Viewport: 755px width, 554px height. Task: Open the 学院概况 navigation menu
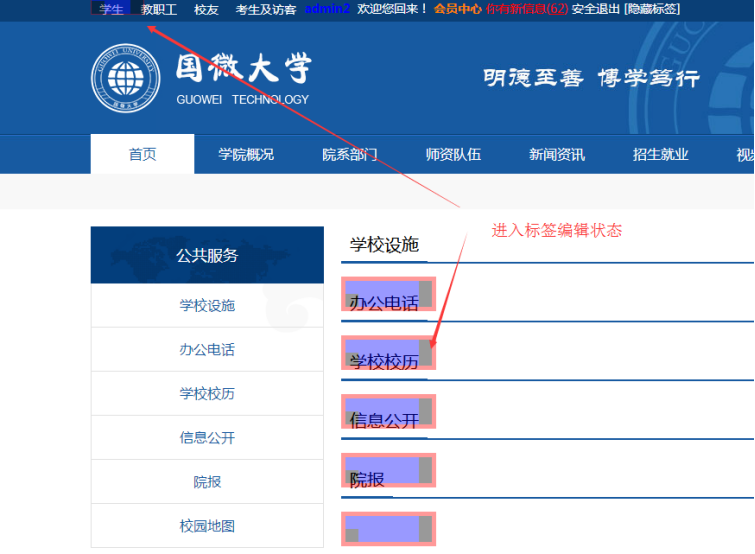point(246,154)
